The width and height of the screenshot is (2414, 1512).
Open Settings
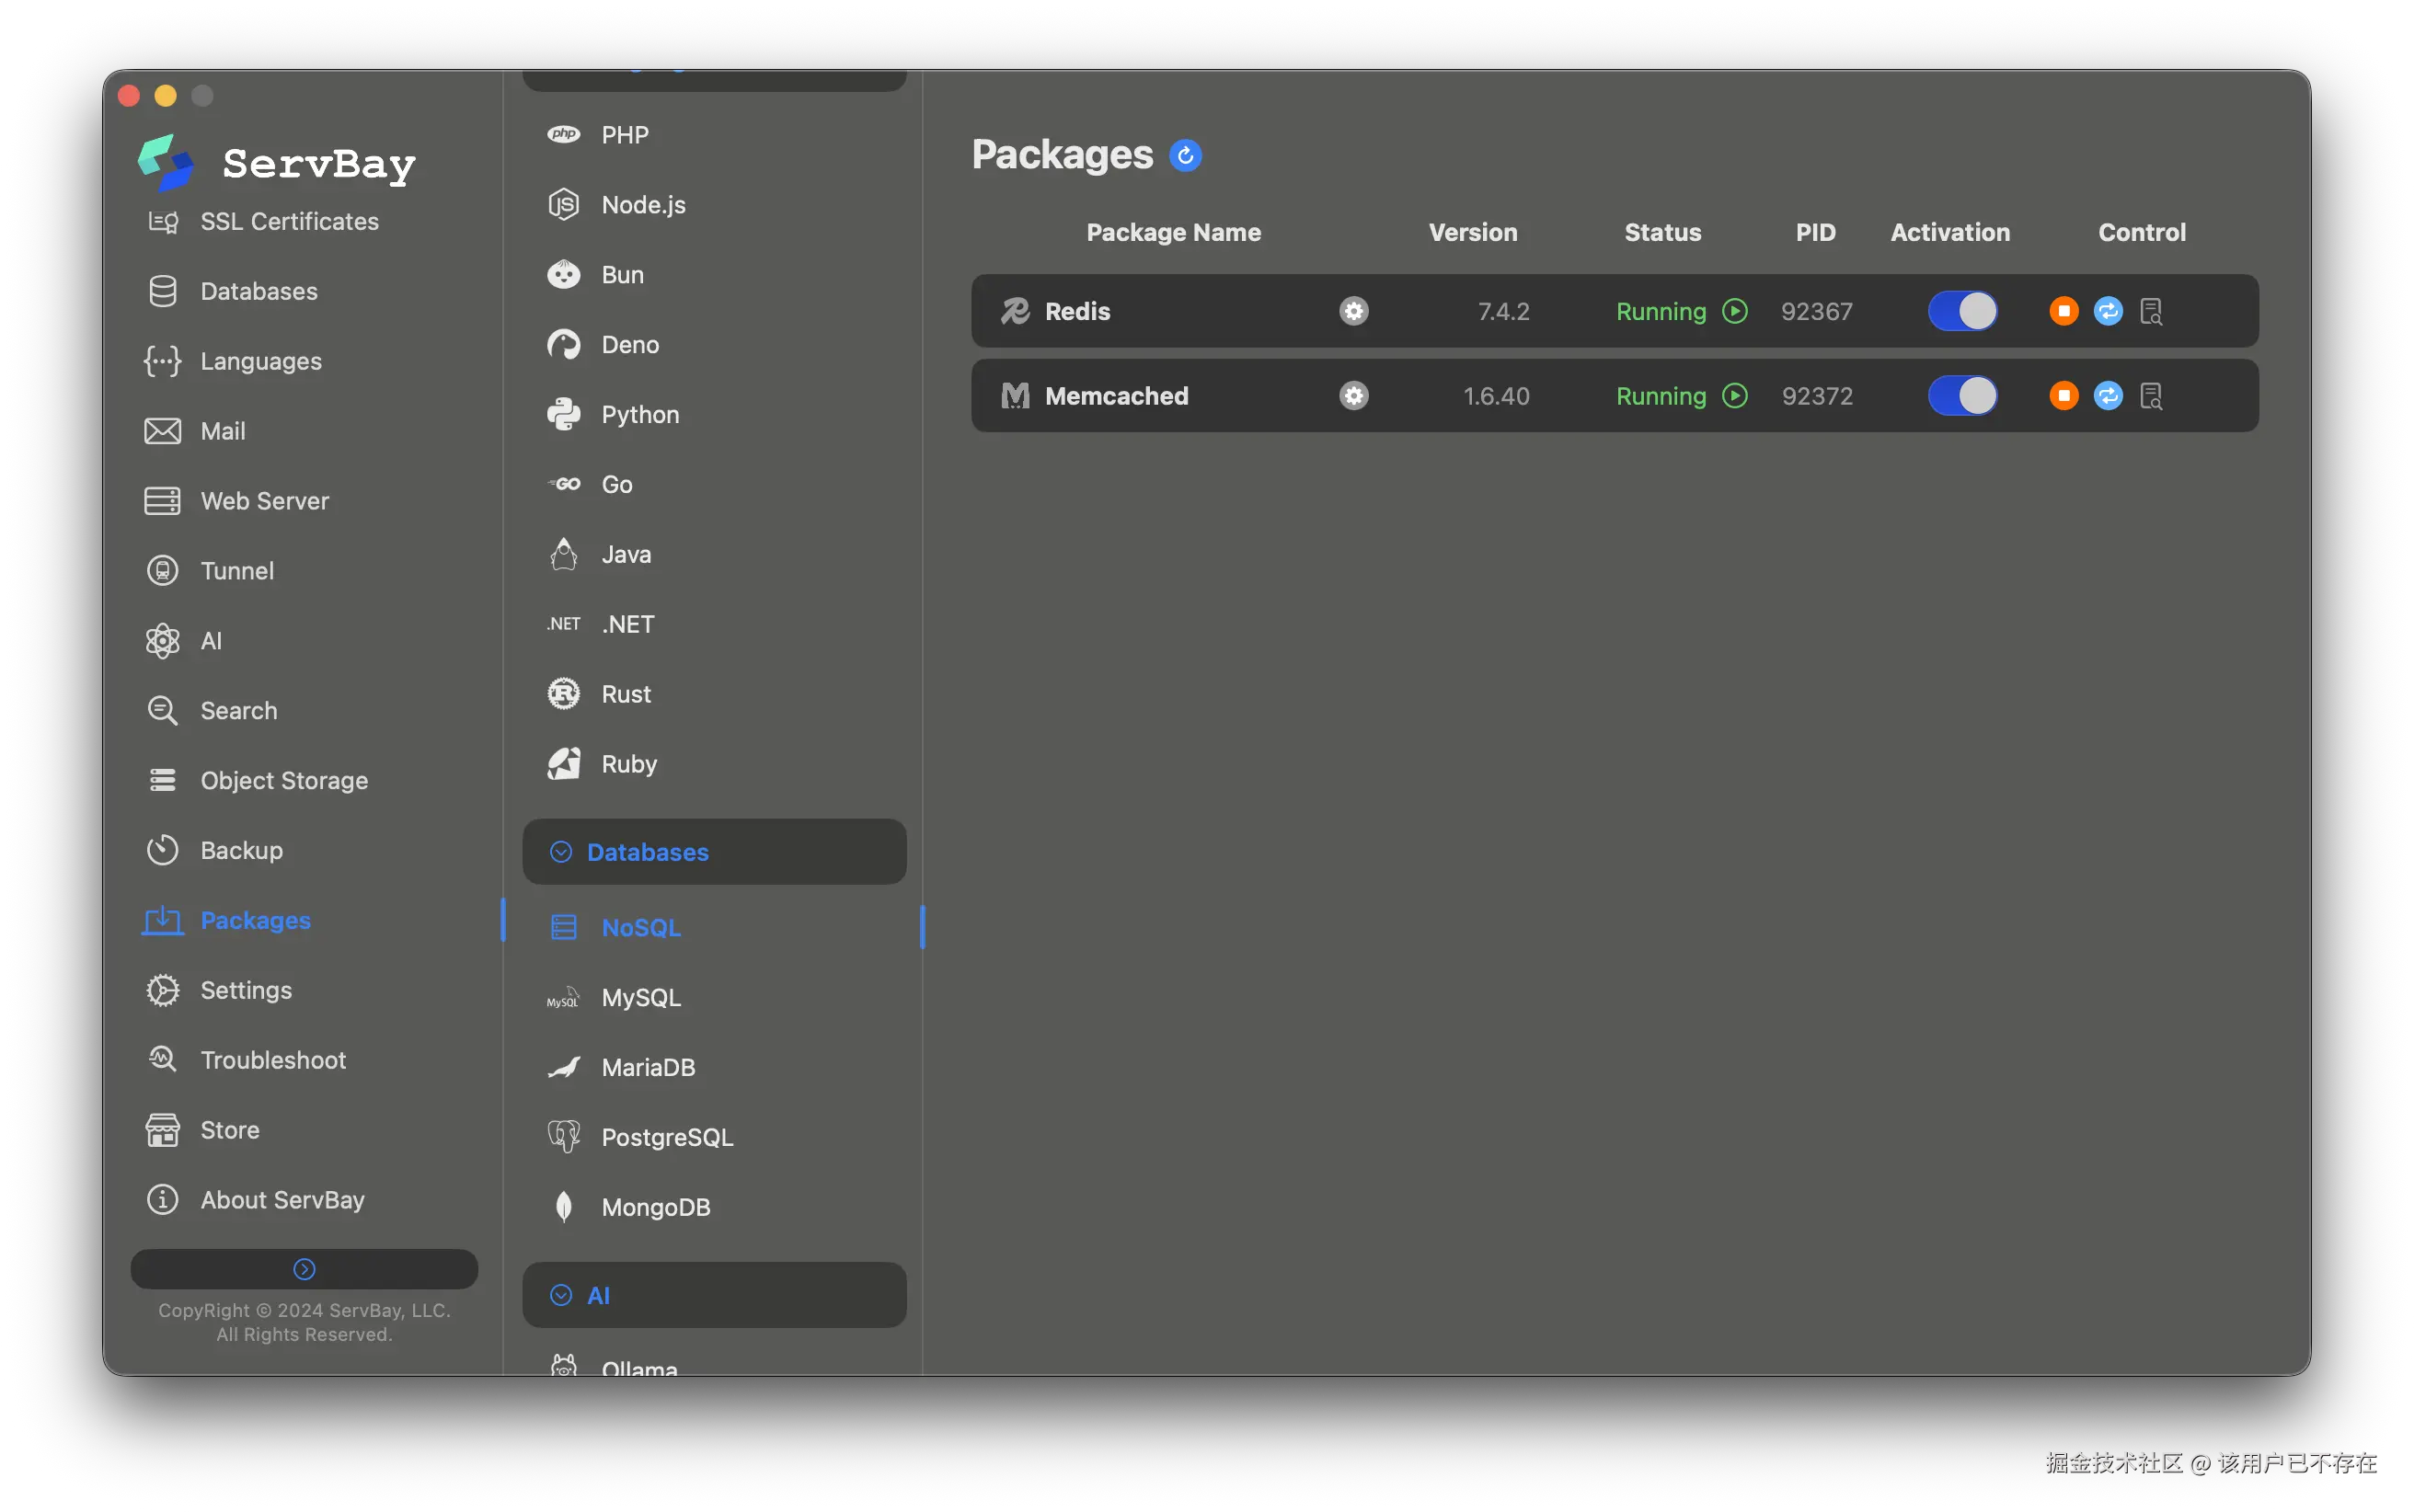coord(219,991)
